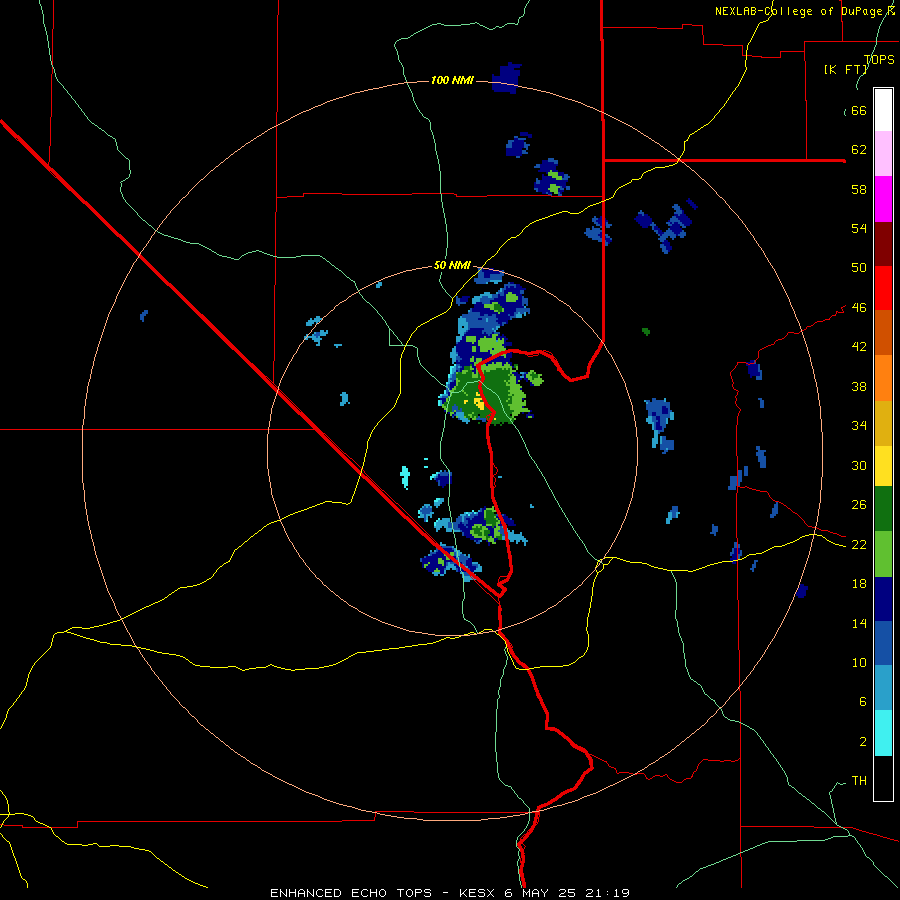Click the 42 legend value

click(x=859, y=347)
